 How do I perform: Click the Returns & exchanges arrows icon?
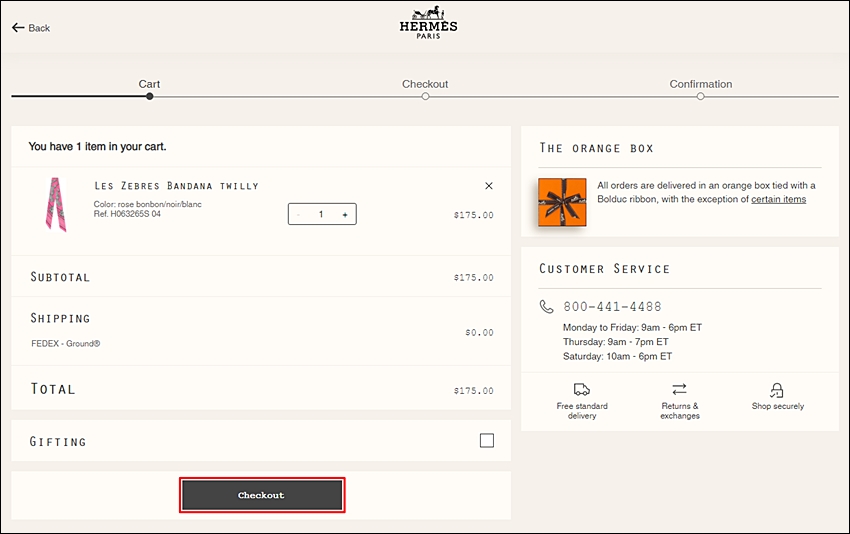[679, 389]
